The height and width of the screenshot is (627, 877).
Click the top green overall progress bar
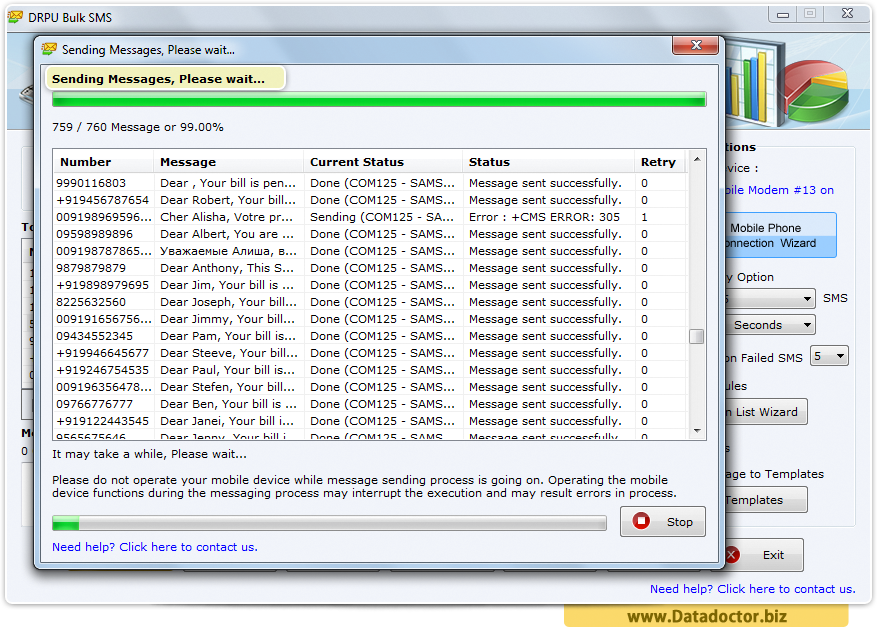(x=379, y=100)
